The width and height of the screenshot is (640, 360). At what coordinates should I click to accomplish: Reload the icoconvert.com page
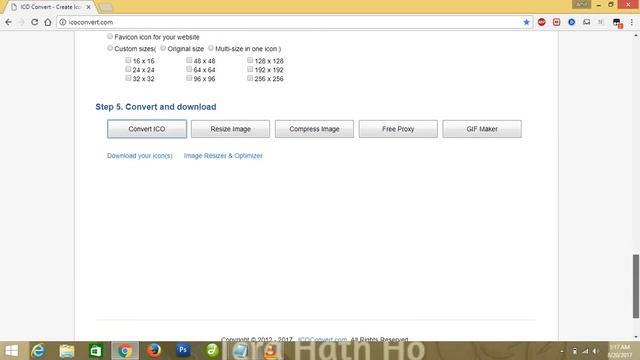point(35,22)
